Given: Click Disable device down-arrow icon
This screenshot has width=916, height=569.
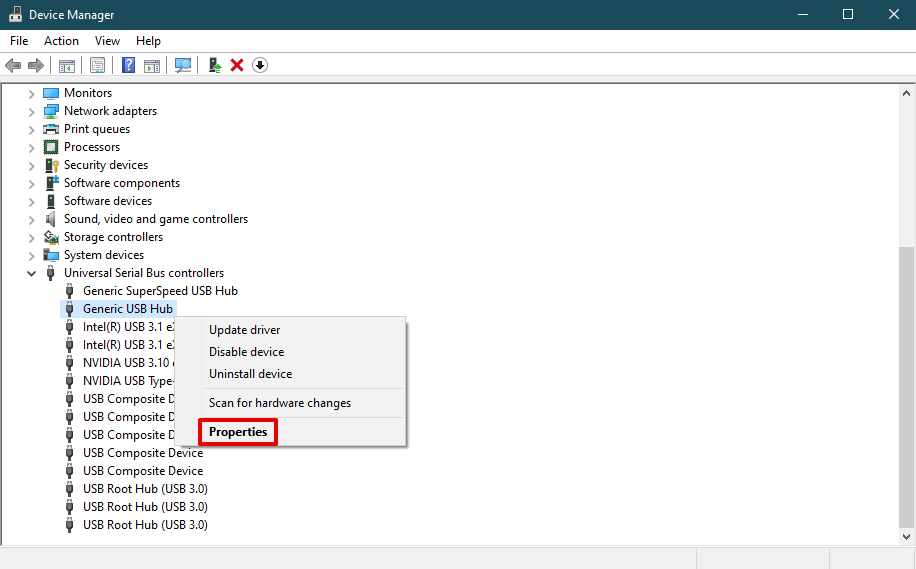Looking at the screenshot, I should coord(260,65).
